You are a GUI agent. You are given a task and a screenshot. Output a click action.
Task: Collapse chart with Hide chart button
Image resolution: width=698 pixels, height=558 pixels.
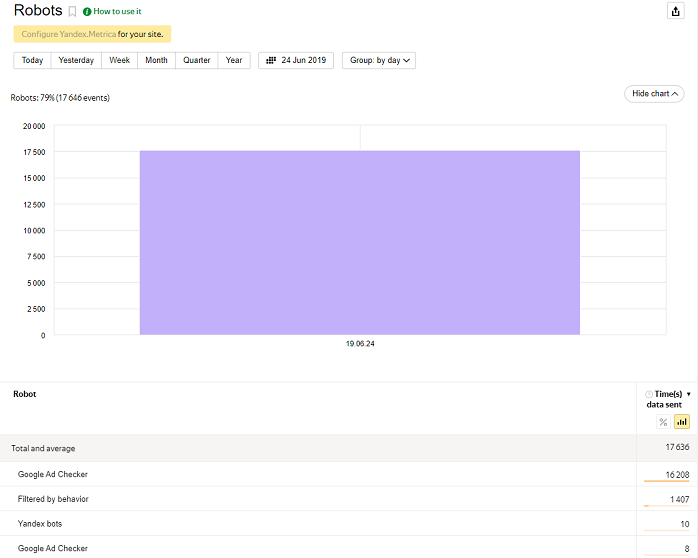pyautogui.click(x=654, y=93)
